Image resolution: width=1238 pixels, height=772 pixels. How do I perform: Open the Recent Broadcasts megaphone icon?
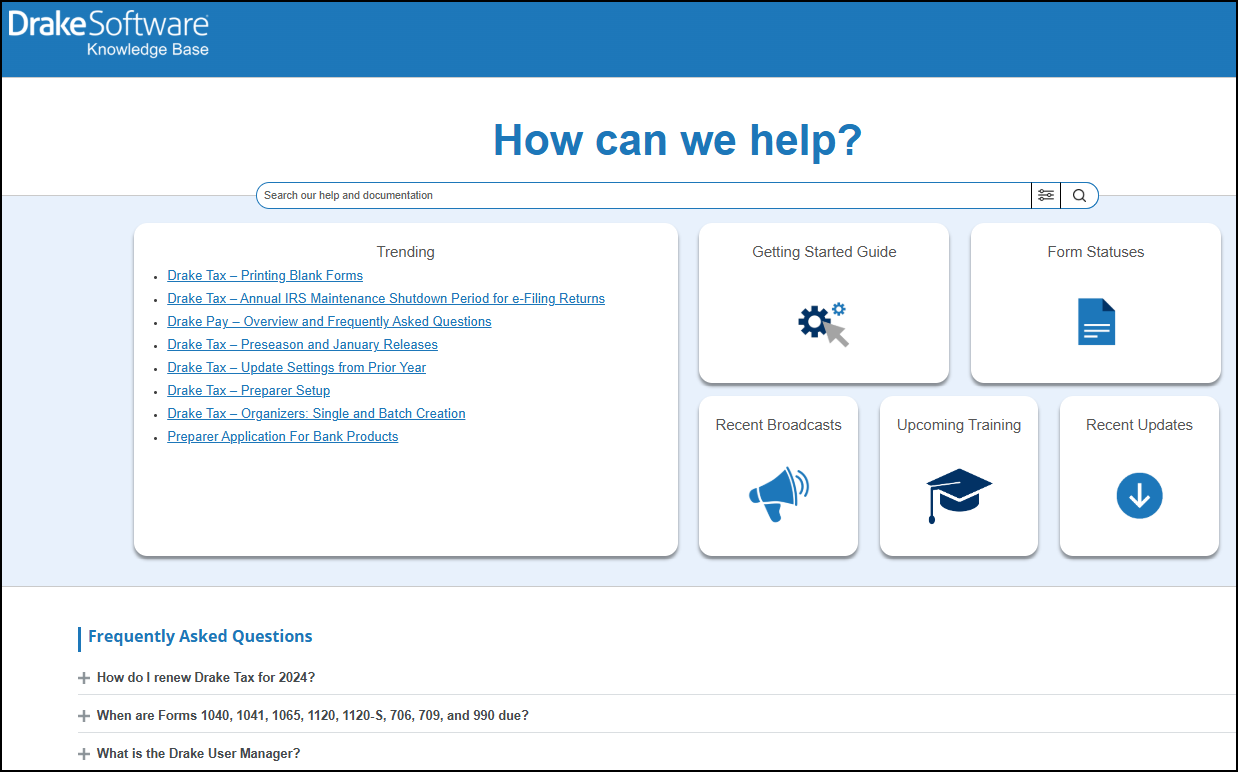coord(778,494)
